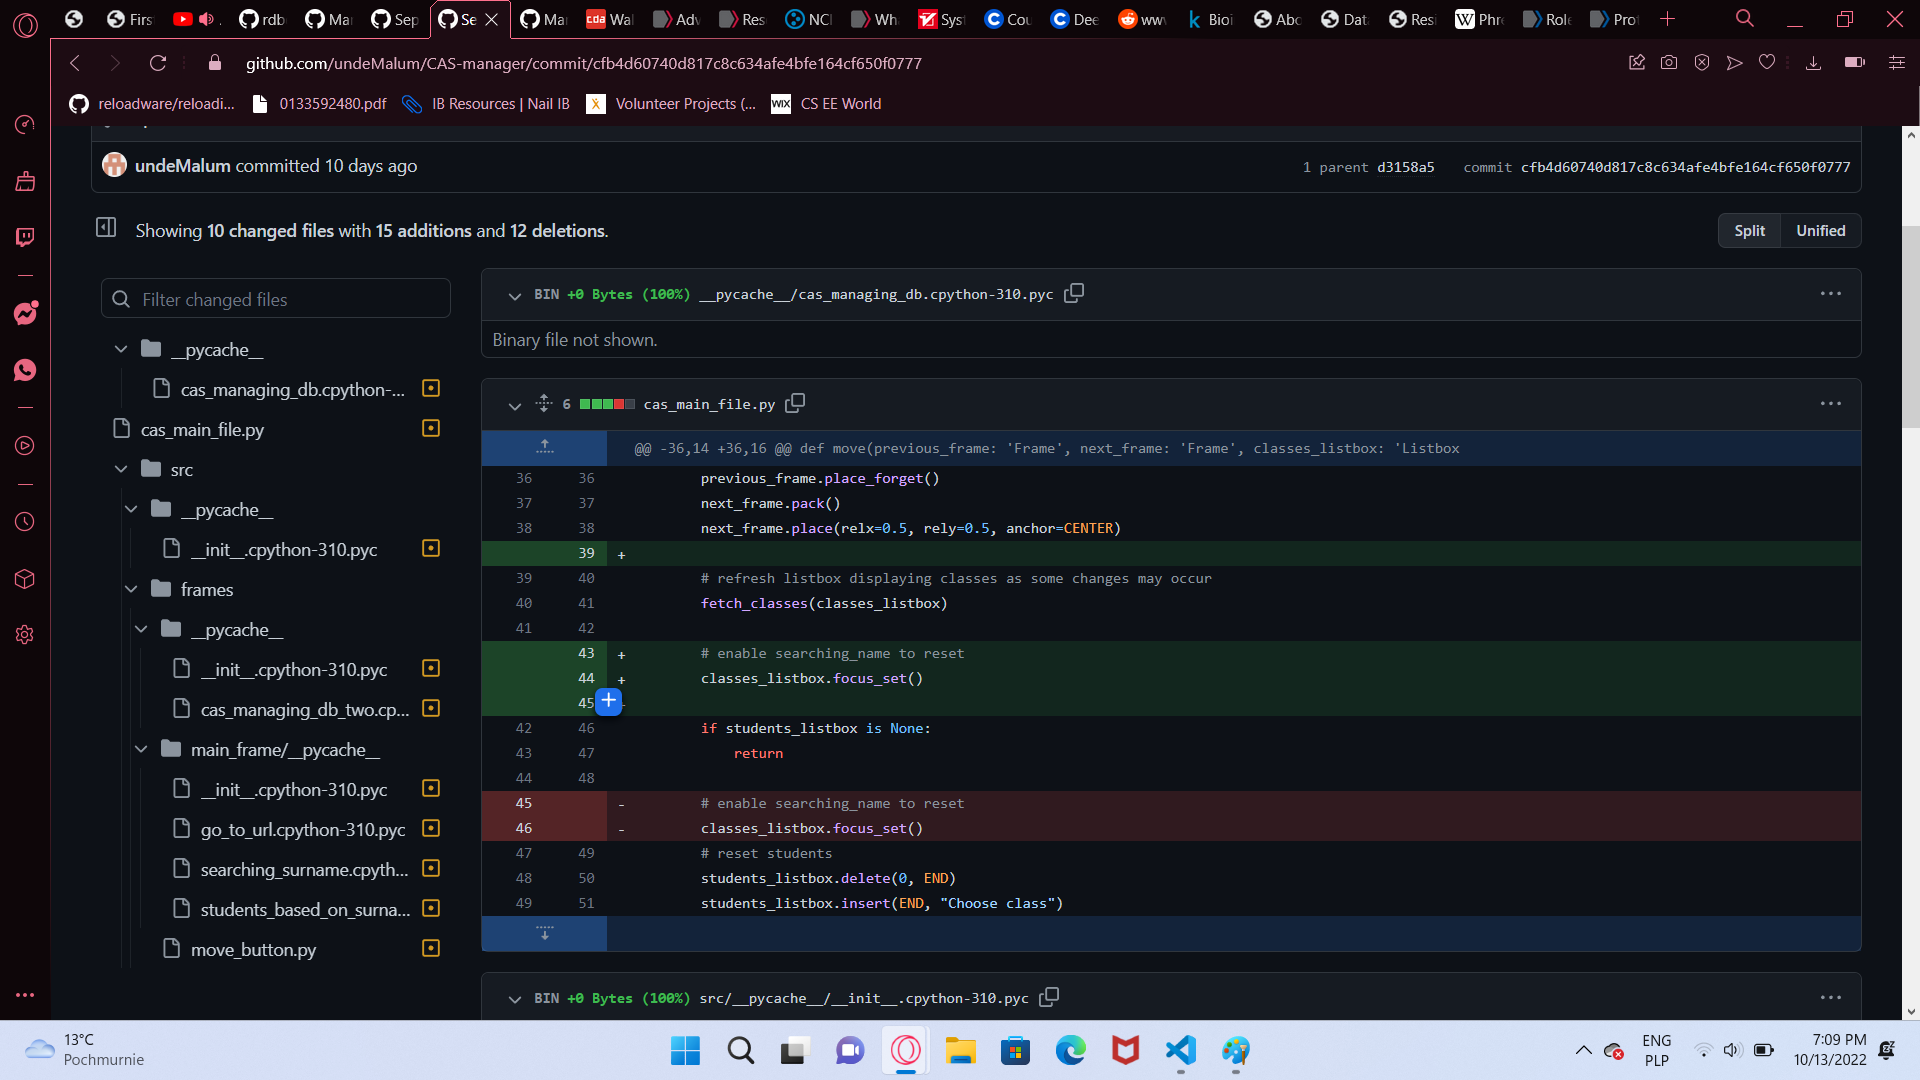The image size is (1920, 1080).
Task: Take snapshot camera icon in address bar
Action: click(1669, 63)
